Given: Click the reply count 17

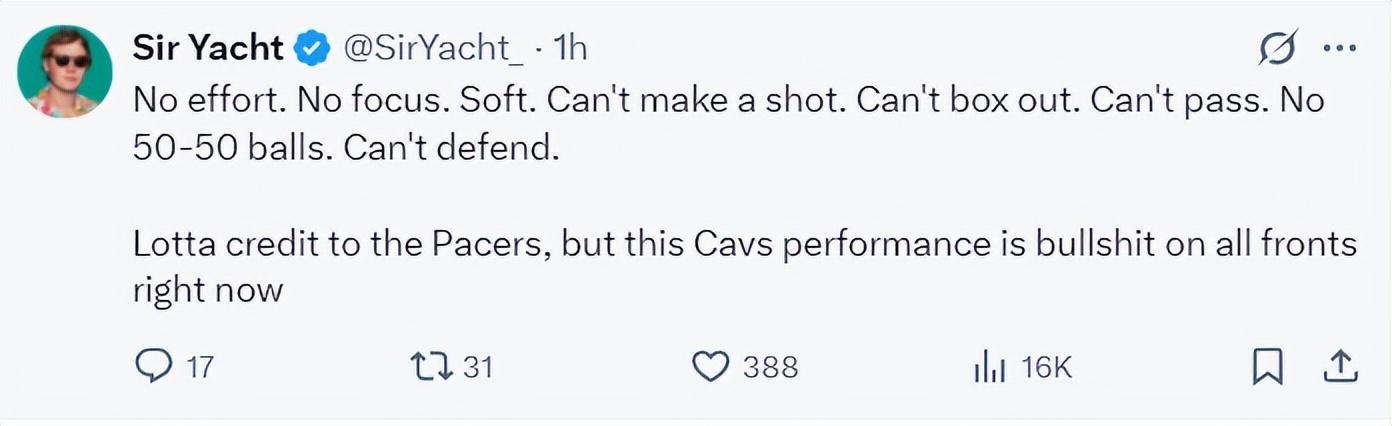Looking at the screenshot, I should 201,368.
